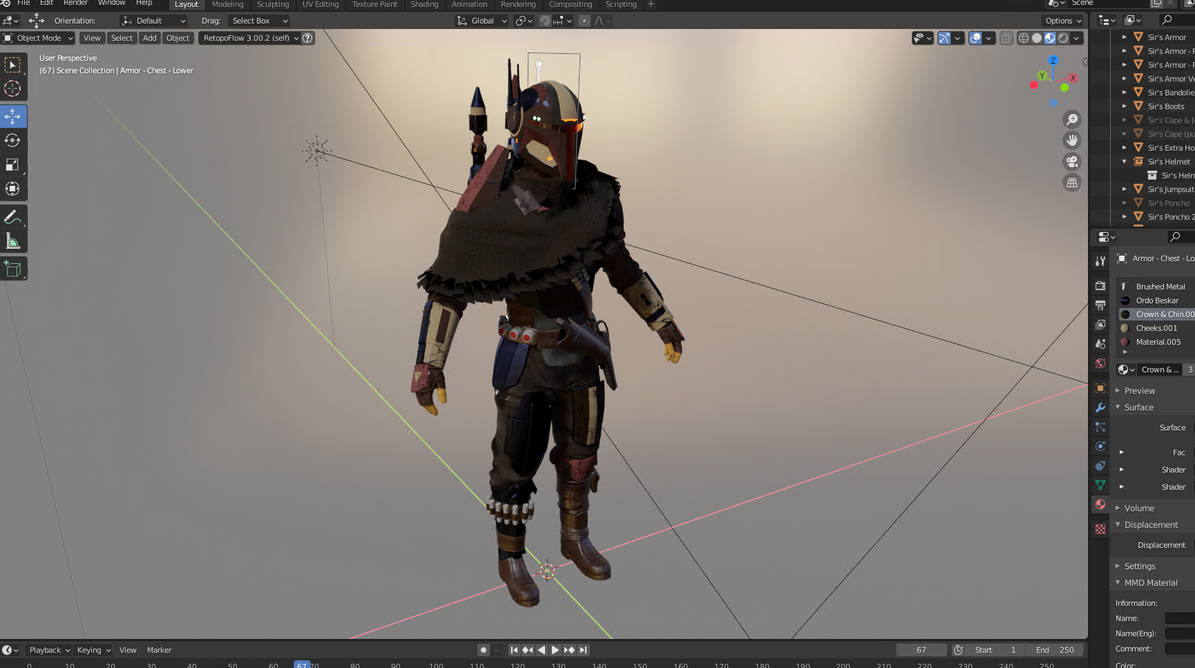Open the Layout workspace tab
Screen dimensions: 1195x668
point(186,4)
